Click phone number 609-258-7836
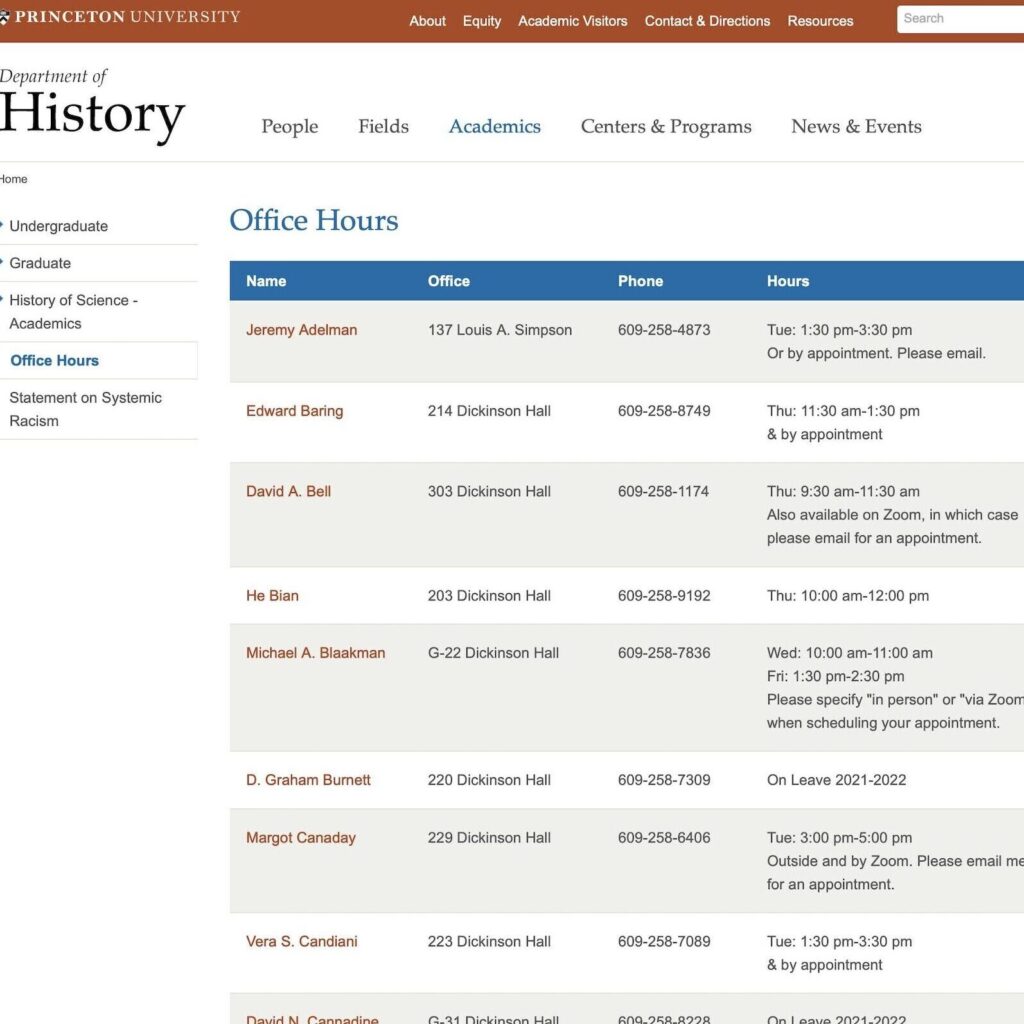The image size is (1024, 1024). tap(664, 652)
